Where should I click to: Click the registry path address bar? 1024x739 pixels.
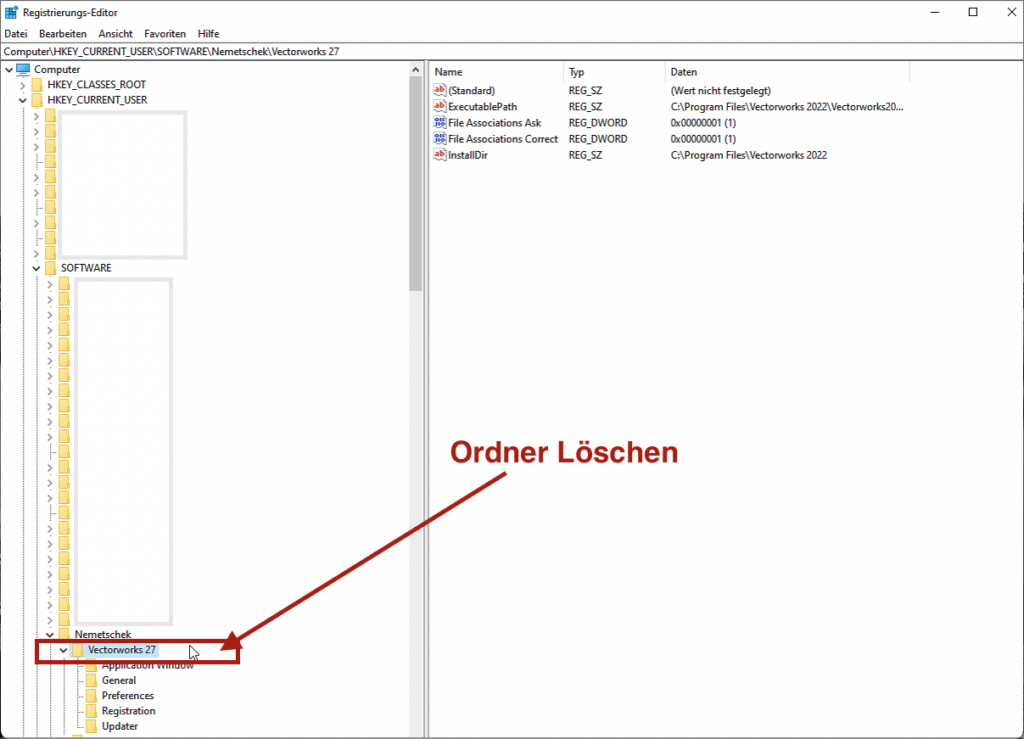pos(500,52)
